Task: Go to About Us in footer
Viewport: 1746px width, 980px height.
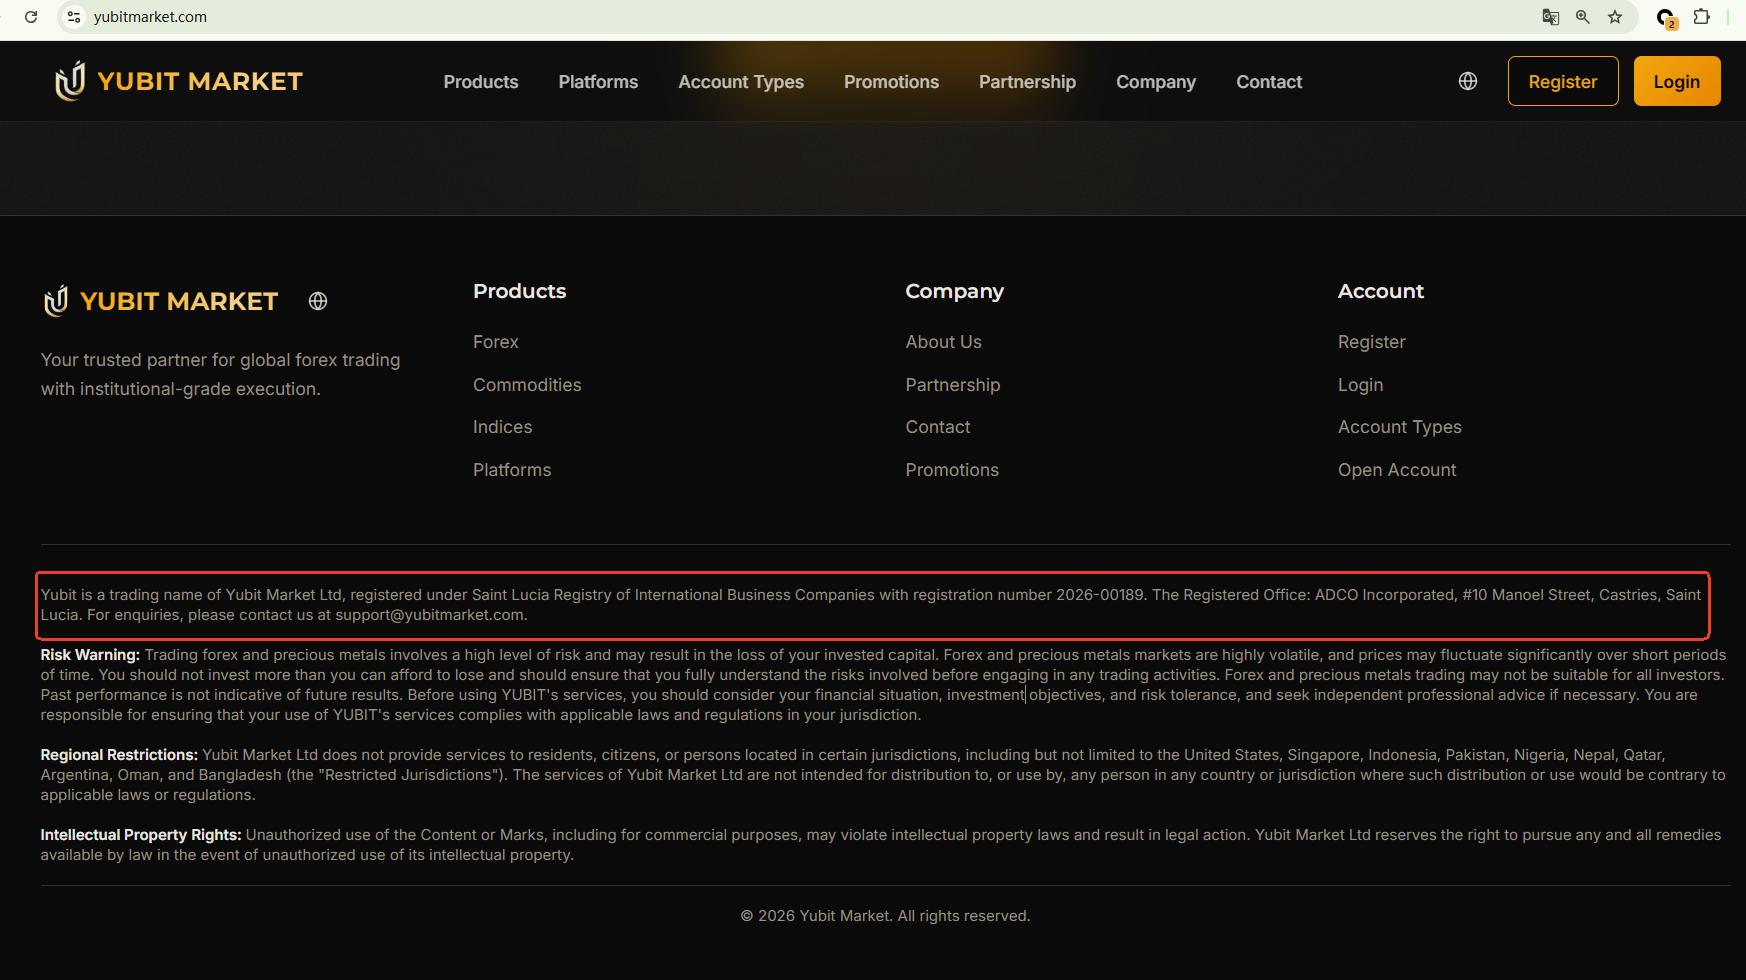Action: pos(943,342)
